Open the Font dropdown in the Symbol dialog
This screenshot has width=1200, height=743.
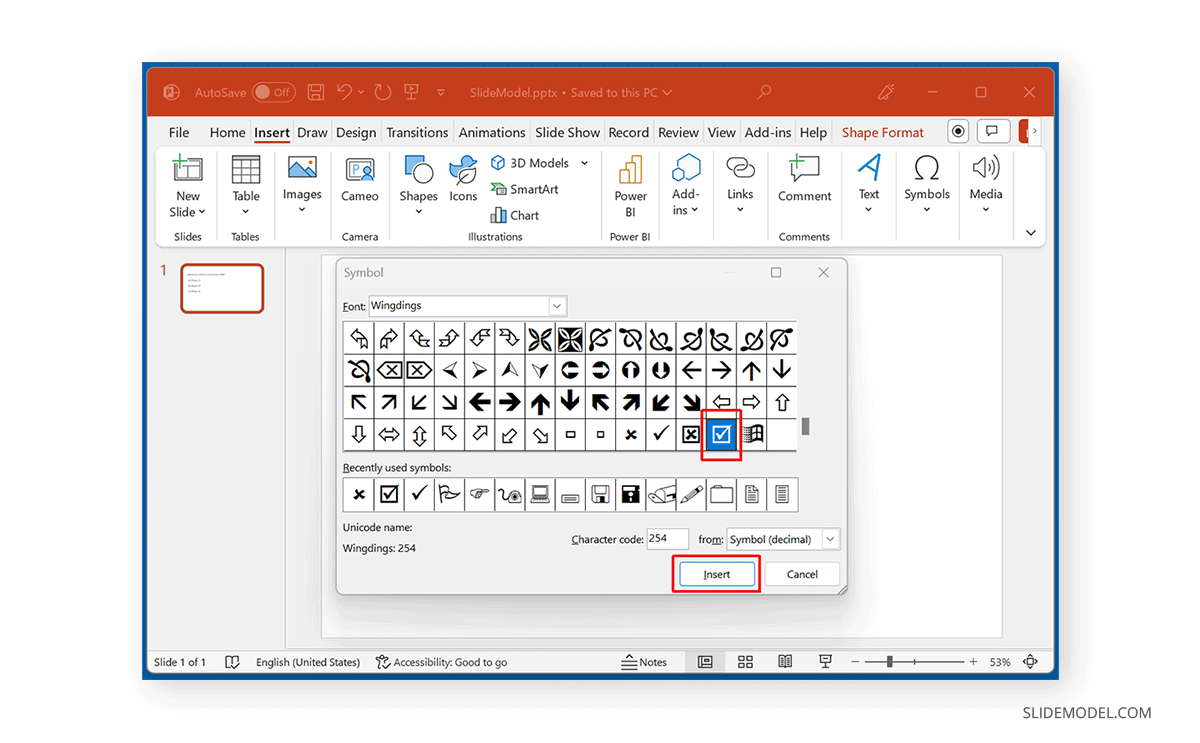[556, 306]
